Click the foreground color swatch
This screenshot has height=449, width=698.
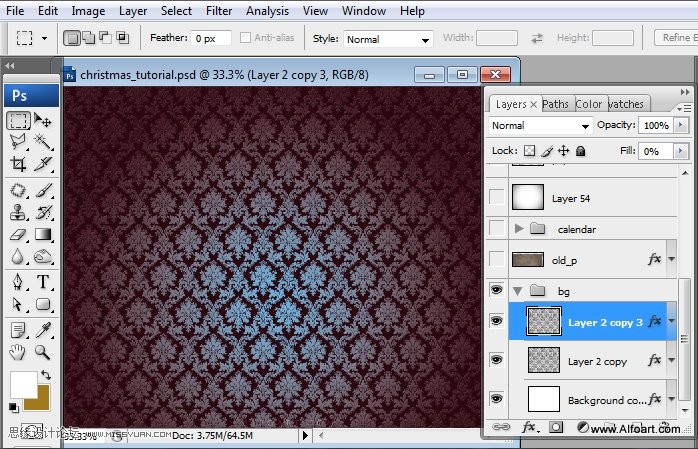pos(23,384)
